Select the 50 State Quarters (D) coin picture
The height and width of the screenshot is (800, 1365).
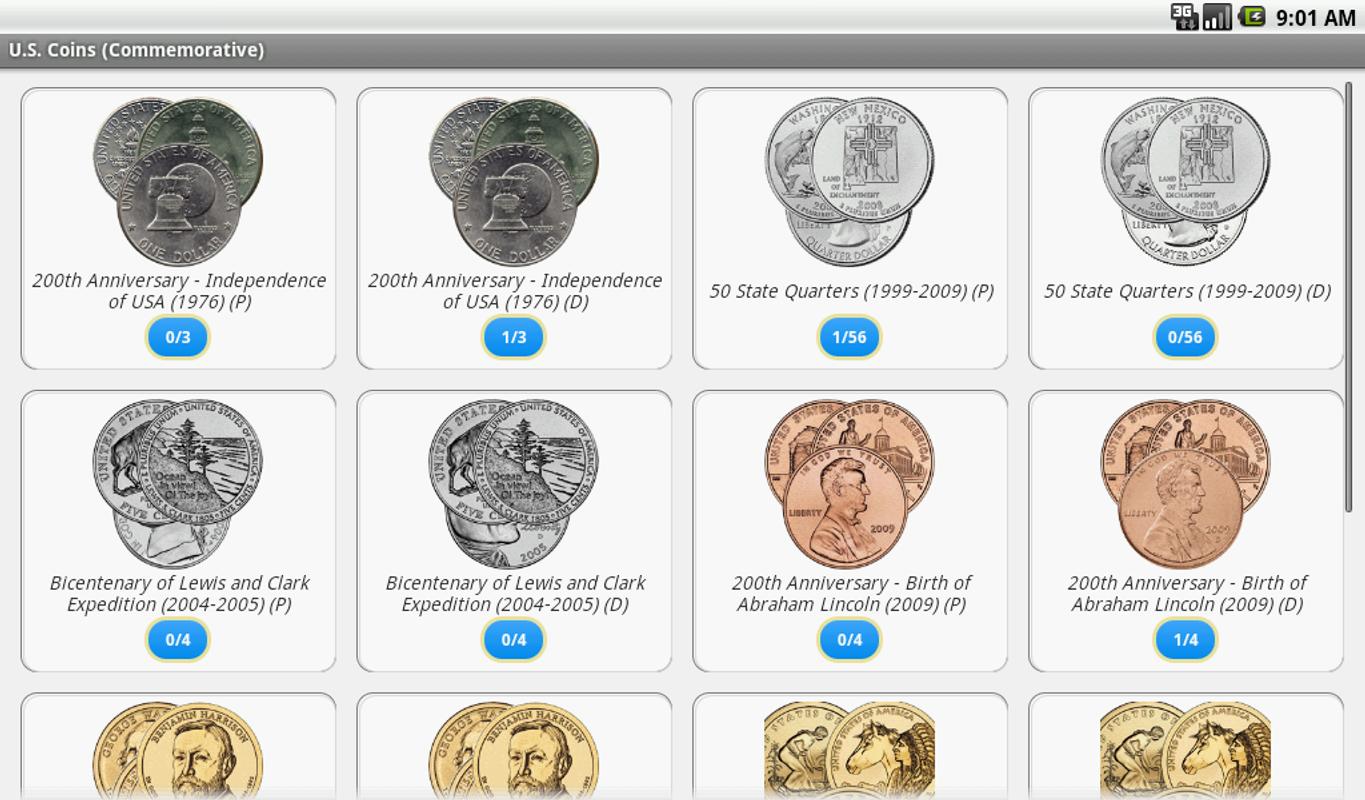pyautogui.click(x=1186, y=181)
